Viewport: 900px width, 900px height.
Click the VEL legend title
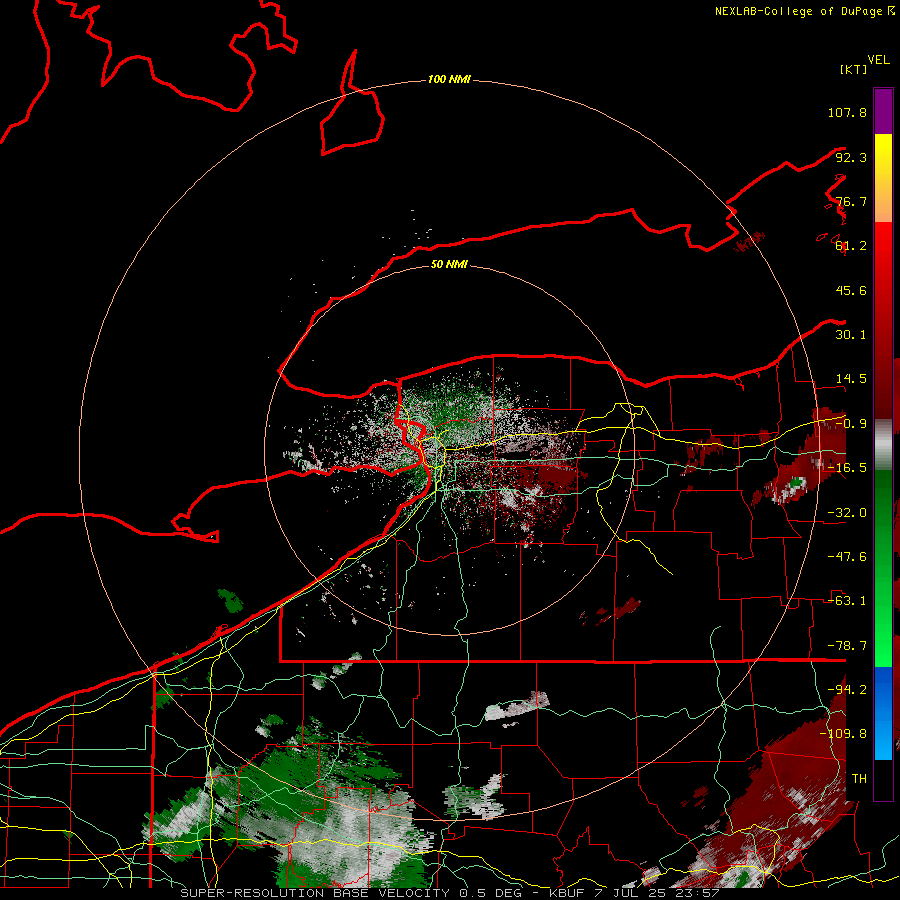tap(878, 60)
